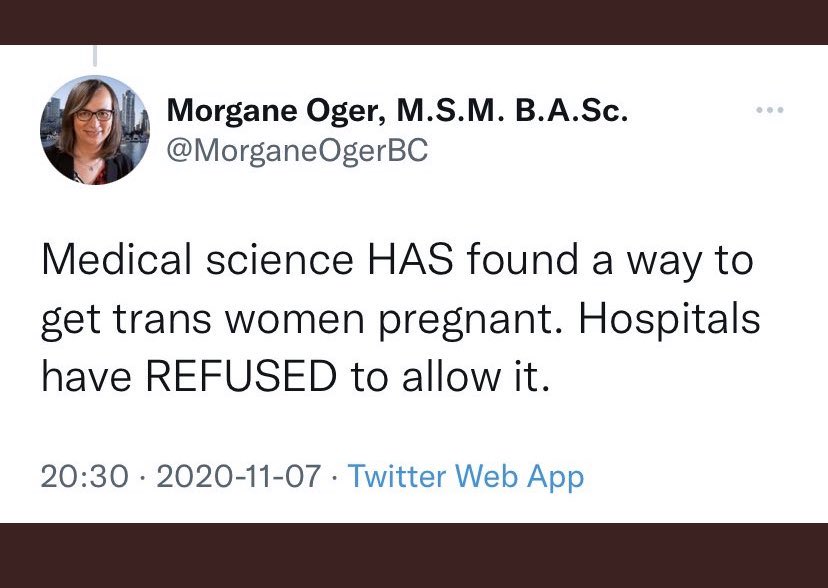The image size is (828, 588).
Task: Open Morgane Oger's profile picture
Action: click(x=95, y=130)
